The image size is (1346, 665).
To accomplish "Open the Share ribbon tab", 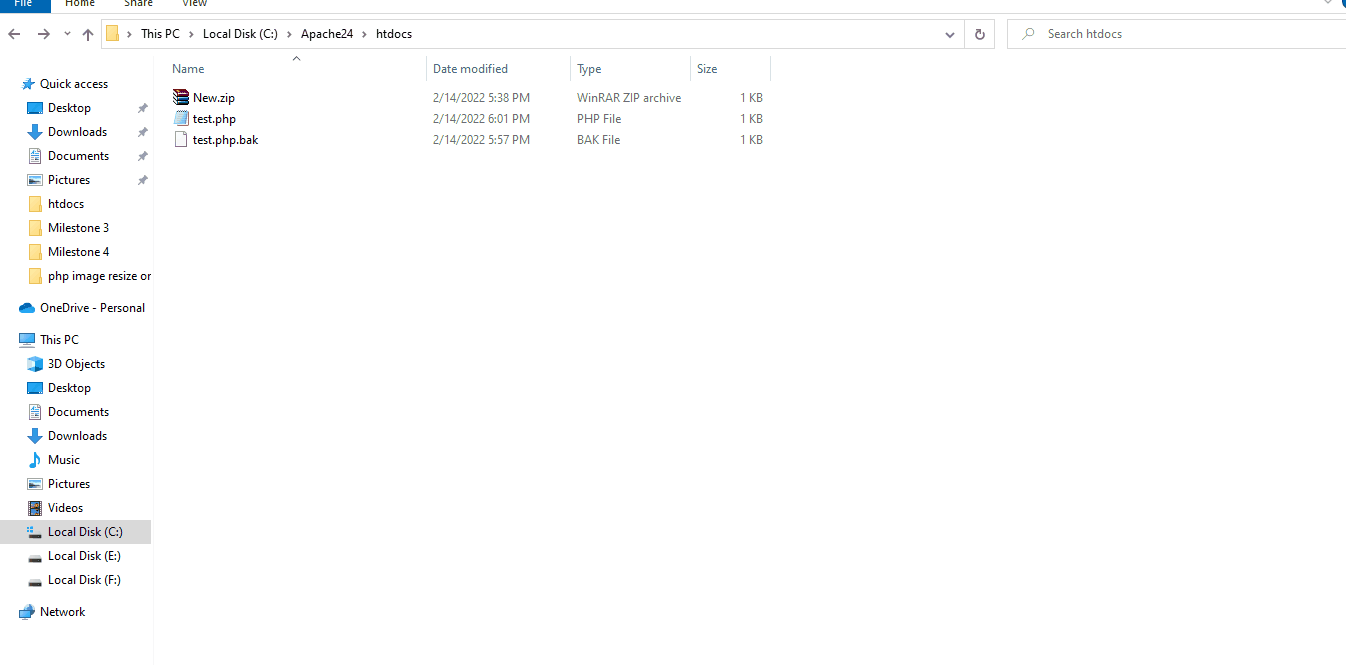I will point(138,4).
